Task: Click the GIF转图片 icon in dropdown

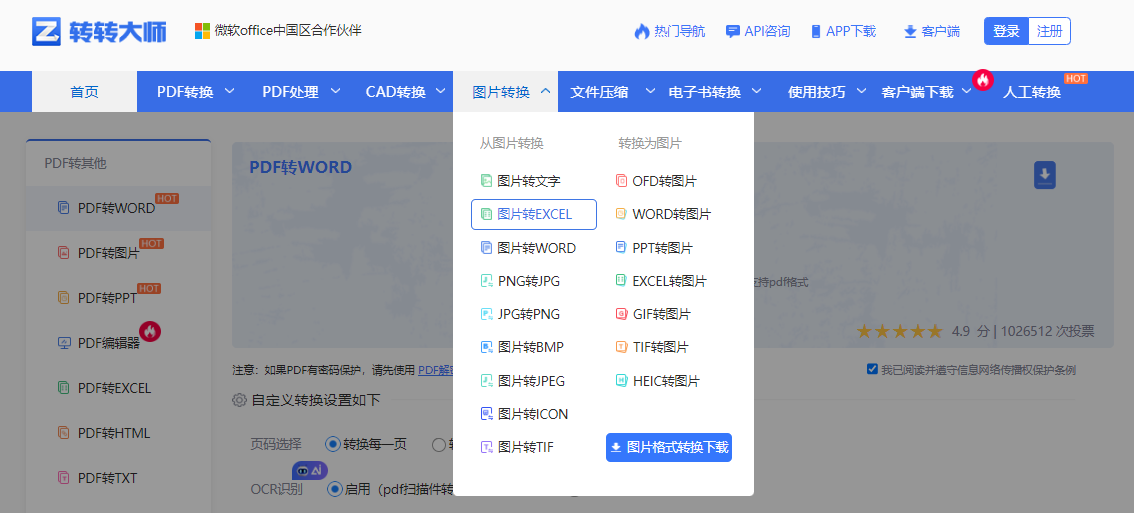Action: pos(621,314)
